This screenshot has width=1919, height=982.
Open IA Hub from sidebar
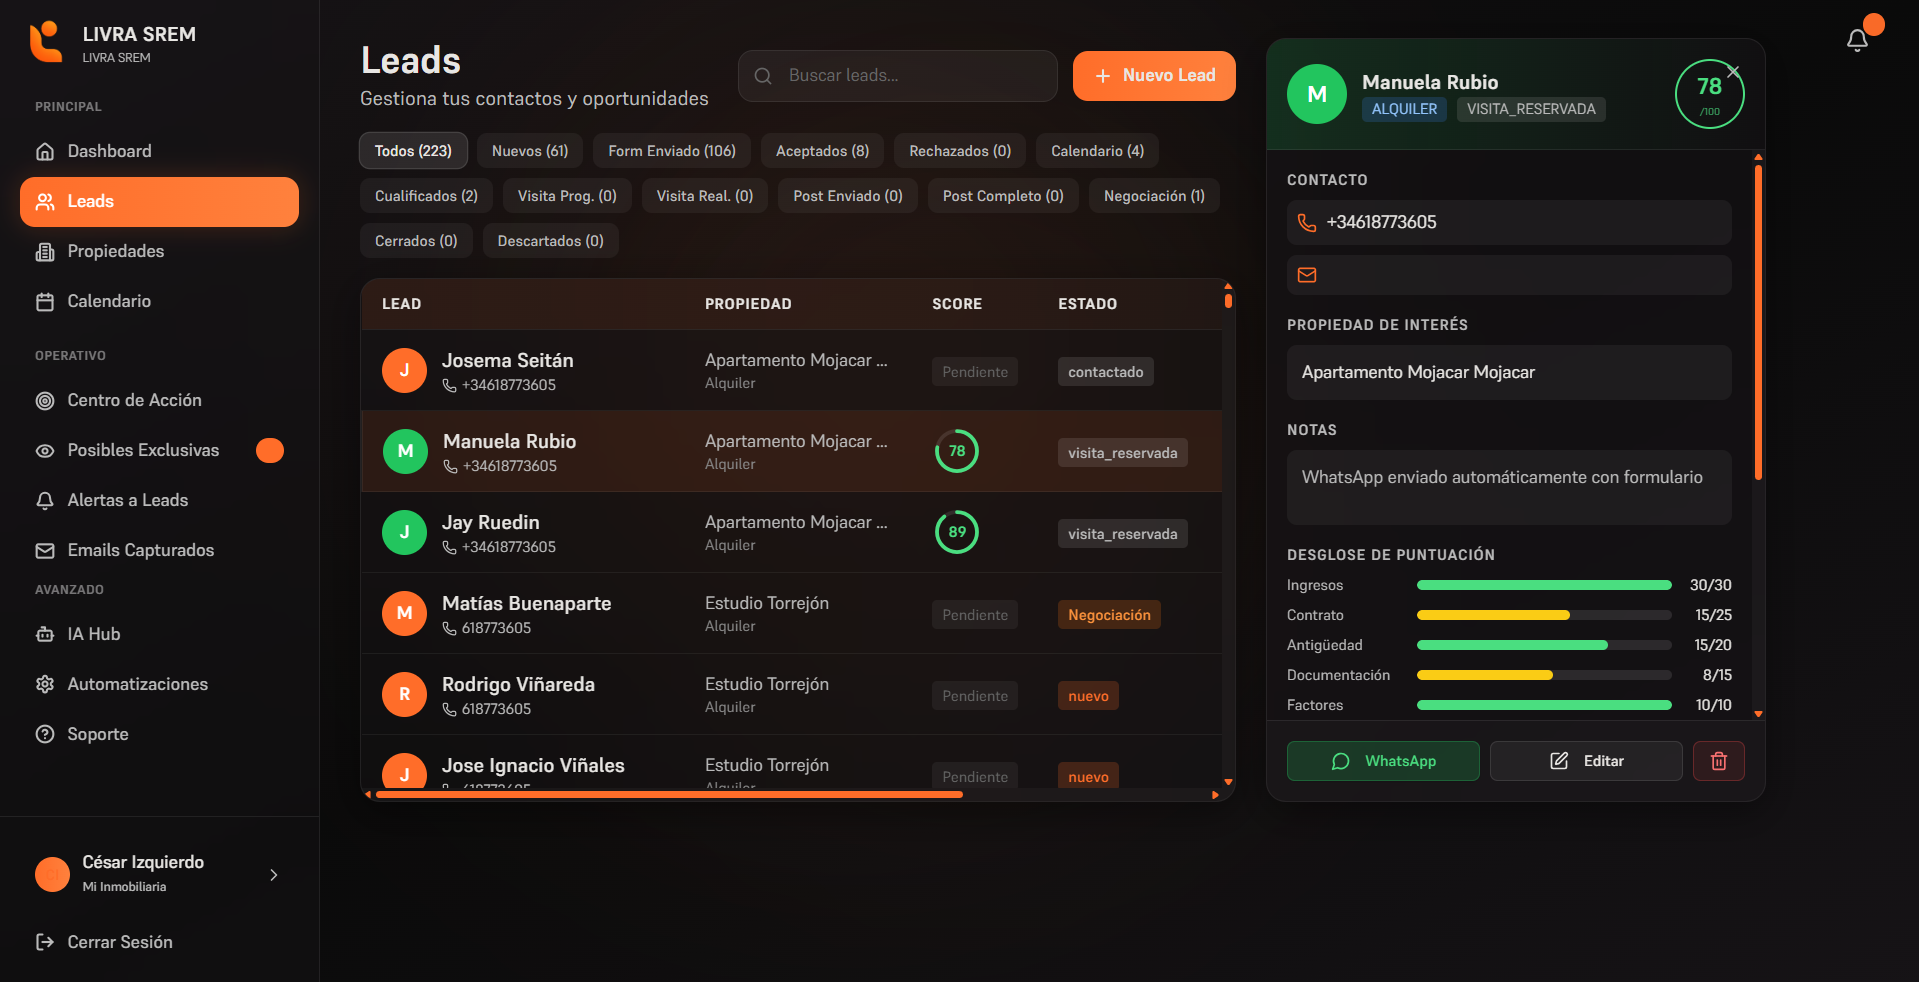tap(93, 634)
